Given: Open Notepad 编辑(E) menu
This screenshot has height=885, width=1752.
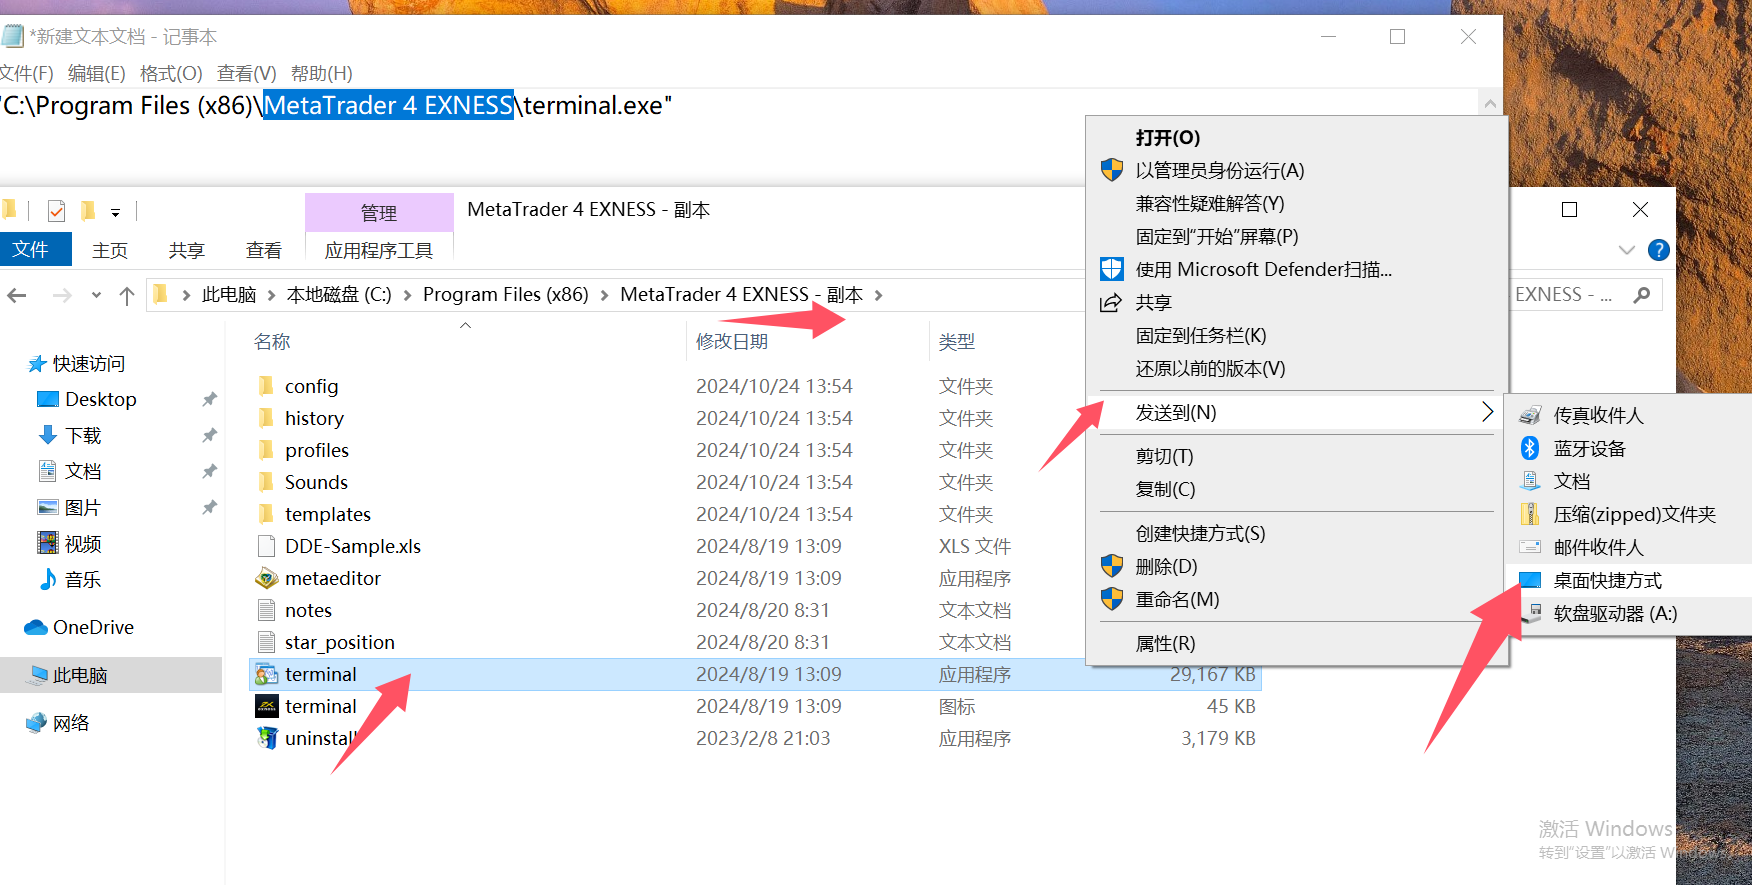Looking at the screenshot, I should [x=97, y=73].
